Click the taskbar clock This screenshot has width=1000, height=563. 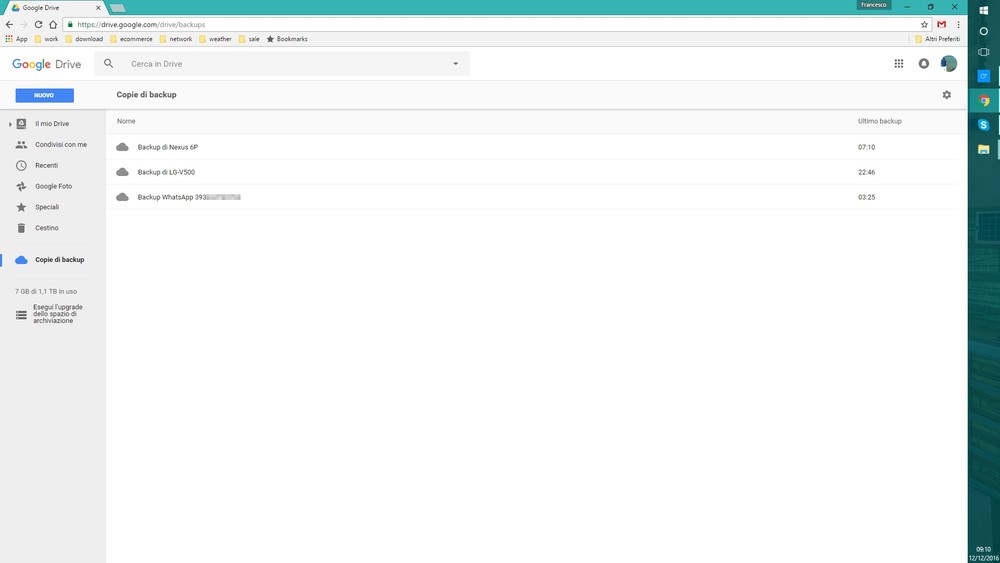click(x=983, y=553)
